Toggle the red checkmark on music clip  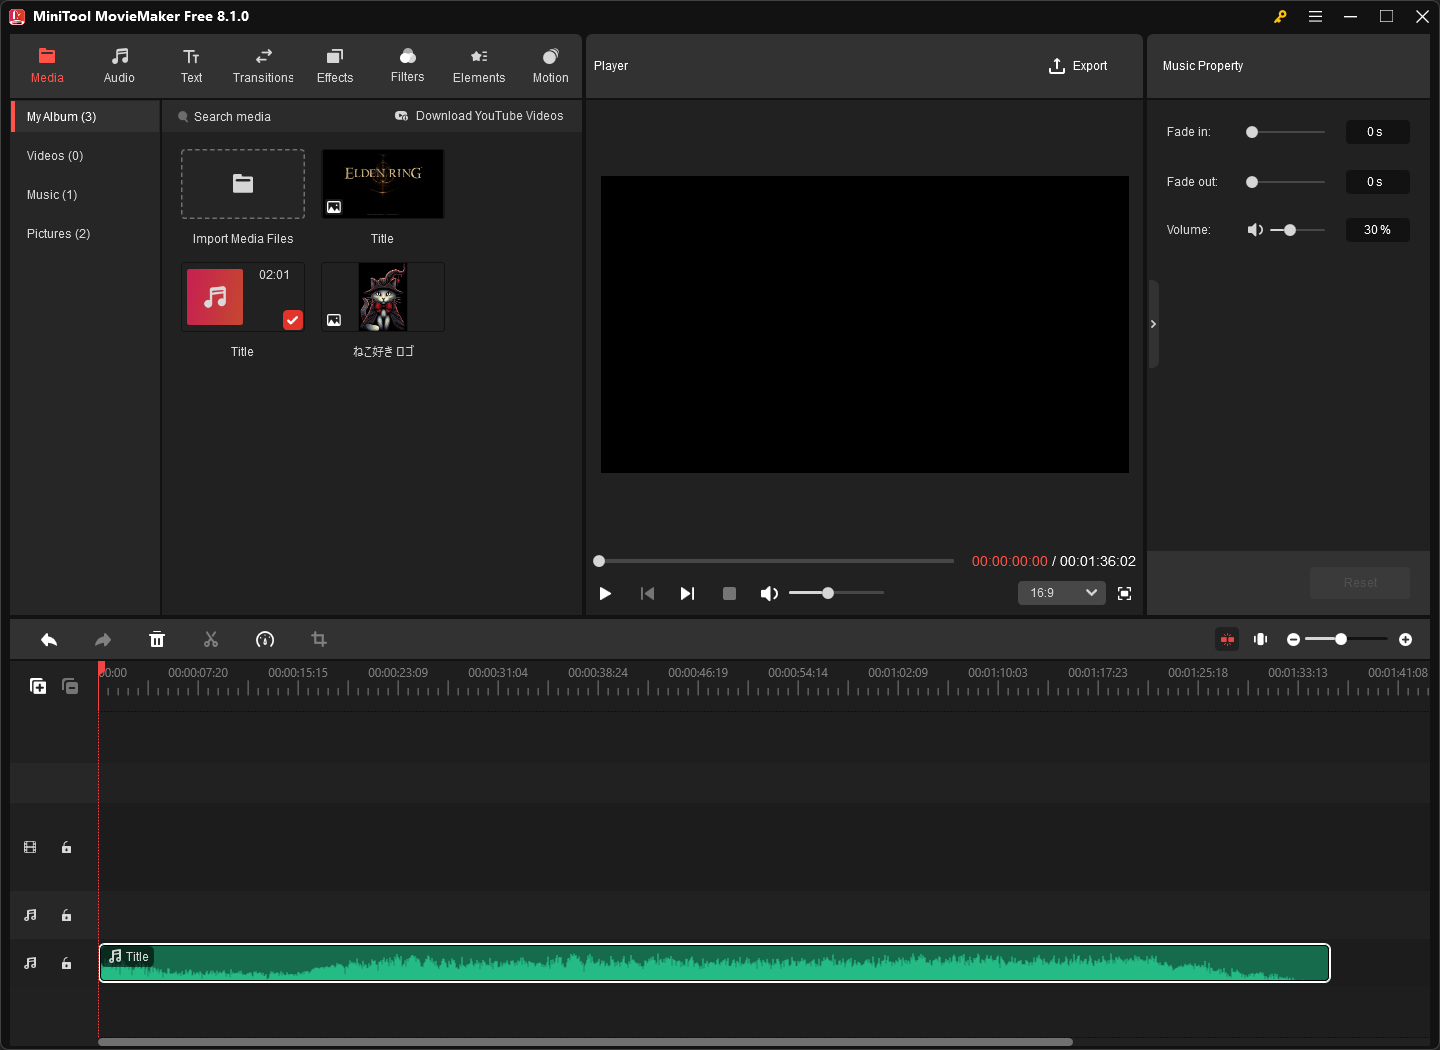tap(292, 320)
